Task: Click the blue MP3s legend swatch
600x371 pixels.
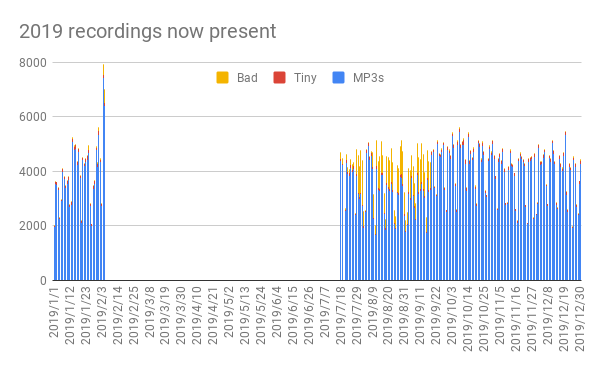Action: click(339, 78)
